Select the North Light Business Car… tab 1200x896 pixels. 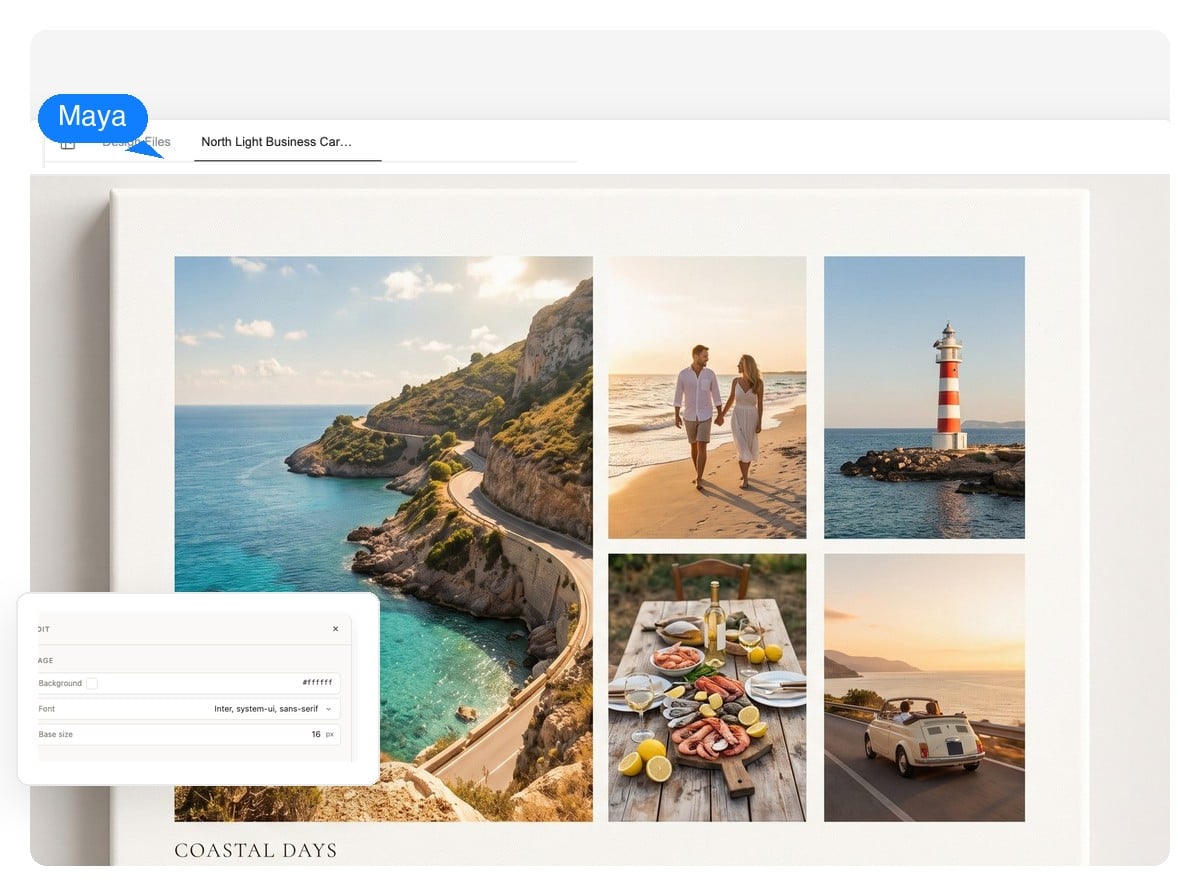287,142
